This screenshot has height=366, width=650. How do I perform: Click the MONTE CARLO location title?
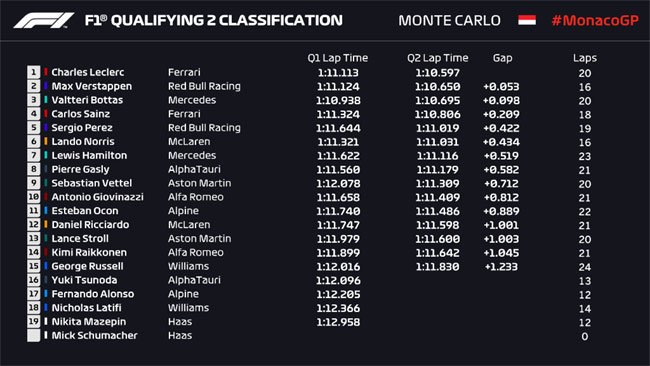click(x=449, y=20)
